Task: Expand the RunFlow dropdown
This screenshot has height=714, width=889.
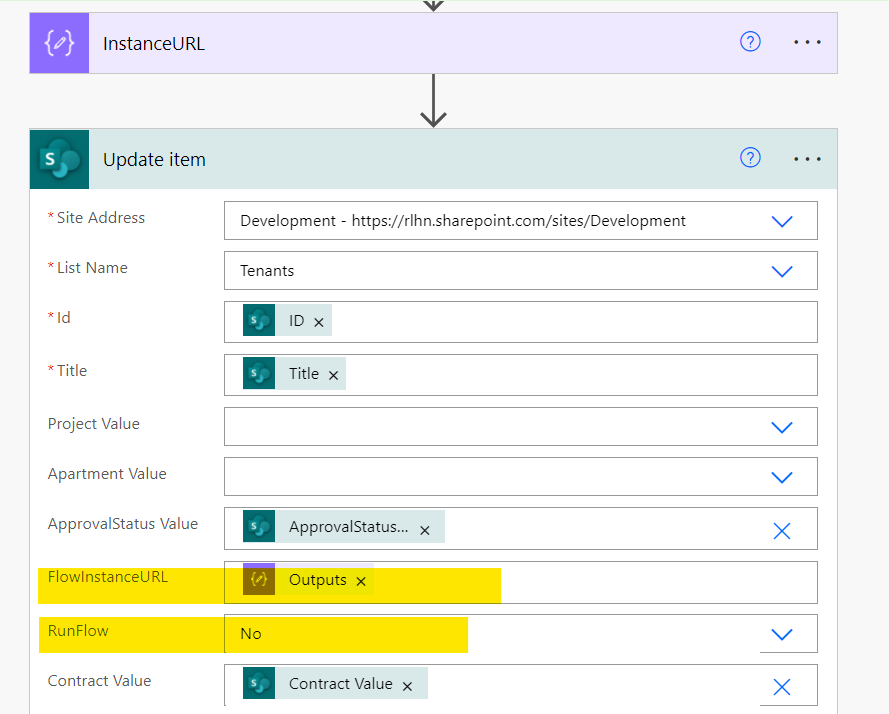Action: tap(782, 634)
